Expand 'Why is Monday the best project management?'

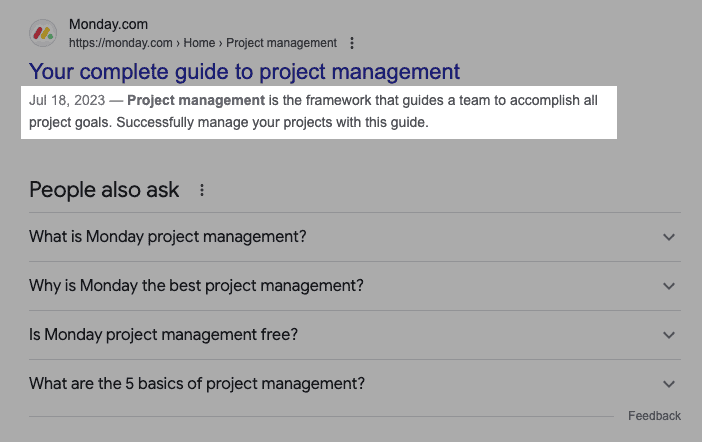pyautogui.click(x=355, y=286)
